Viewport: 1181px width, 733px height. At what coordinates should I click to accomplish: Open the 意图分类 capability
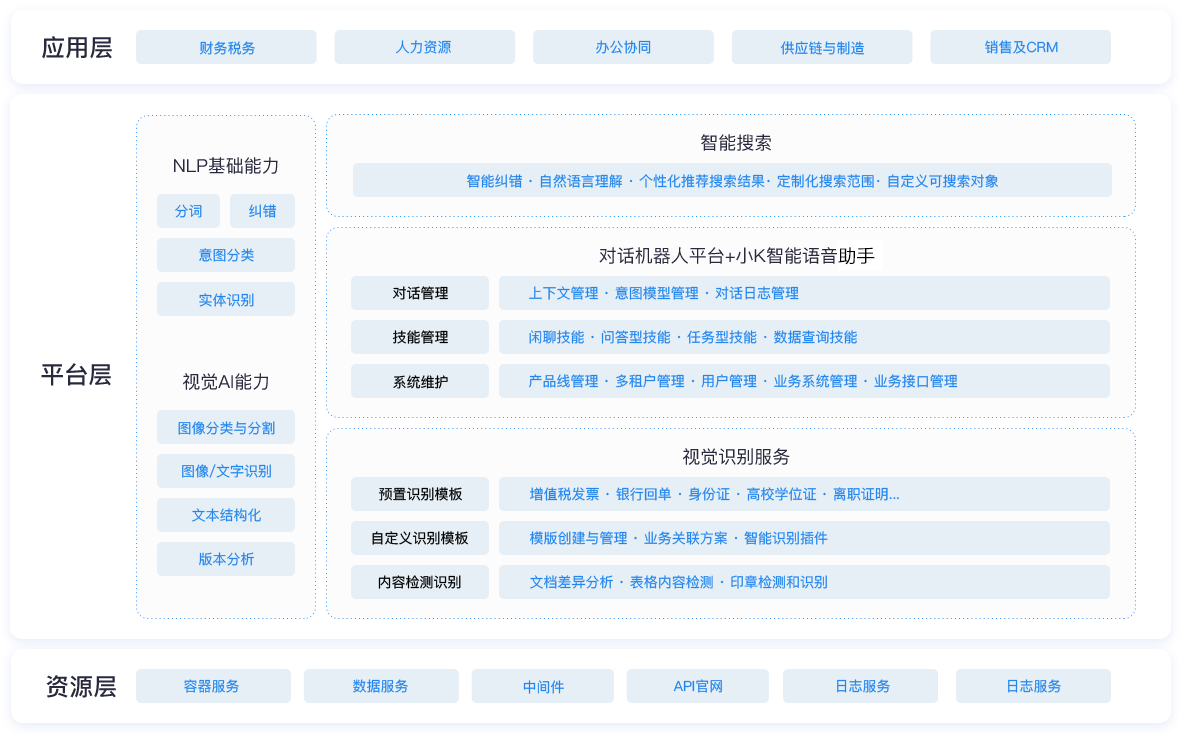point(225,255)
